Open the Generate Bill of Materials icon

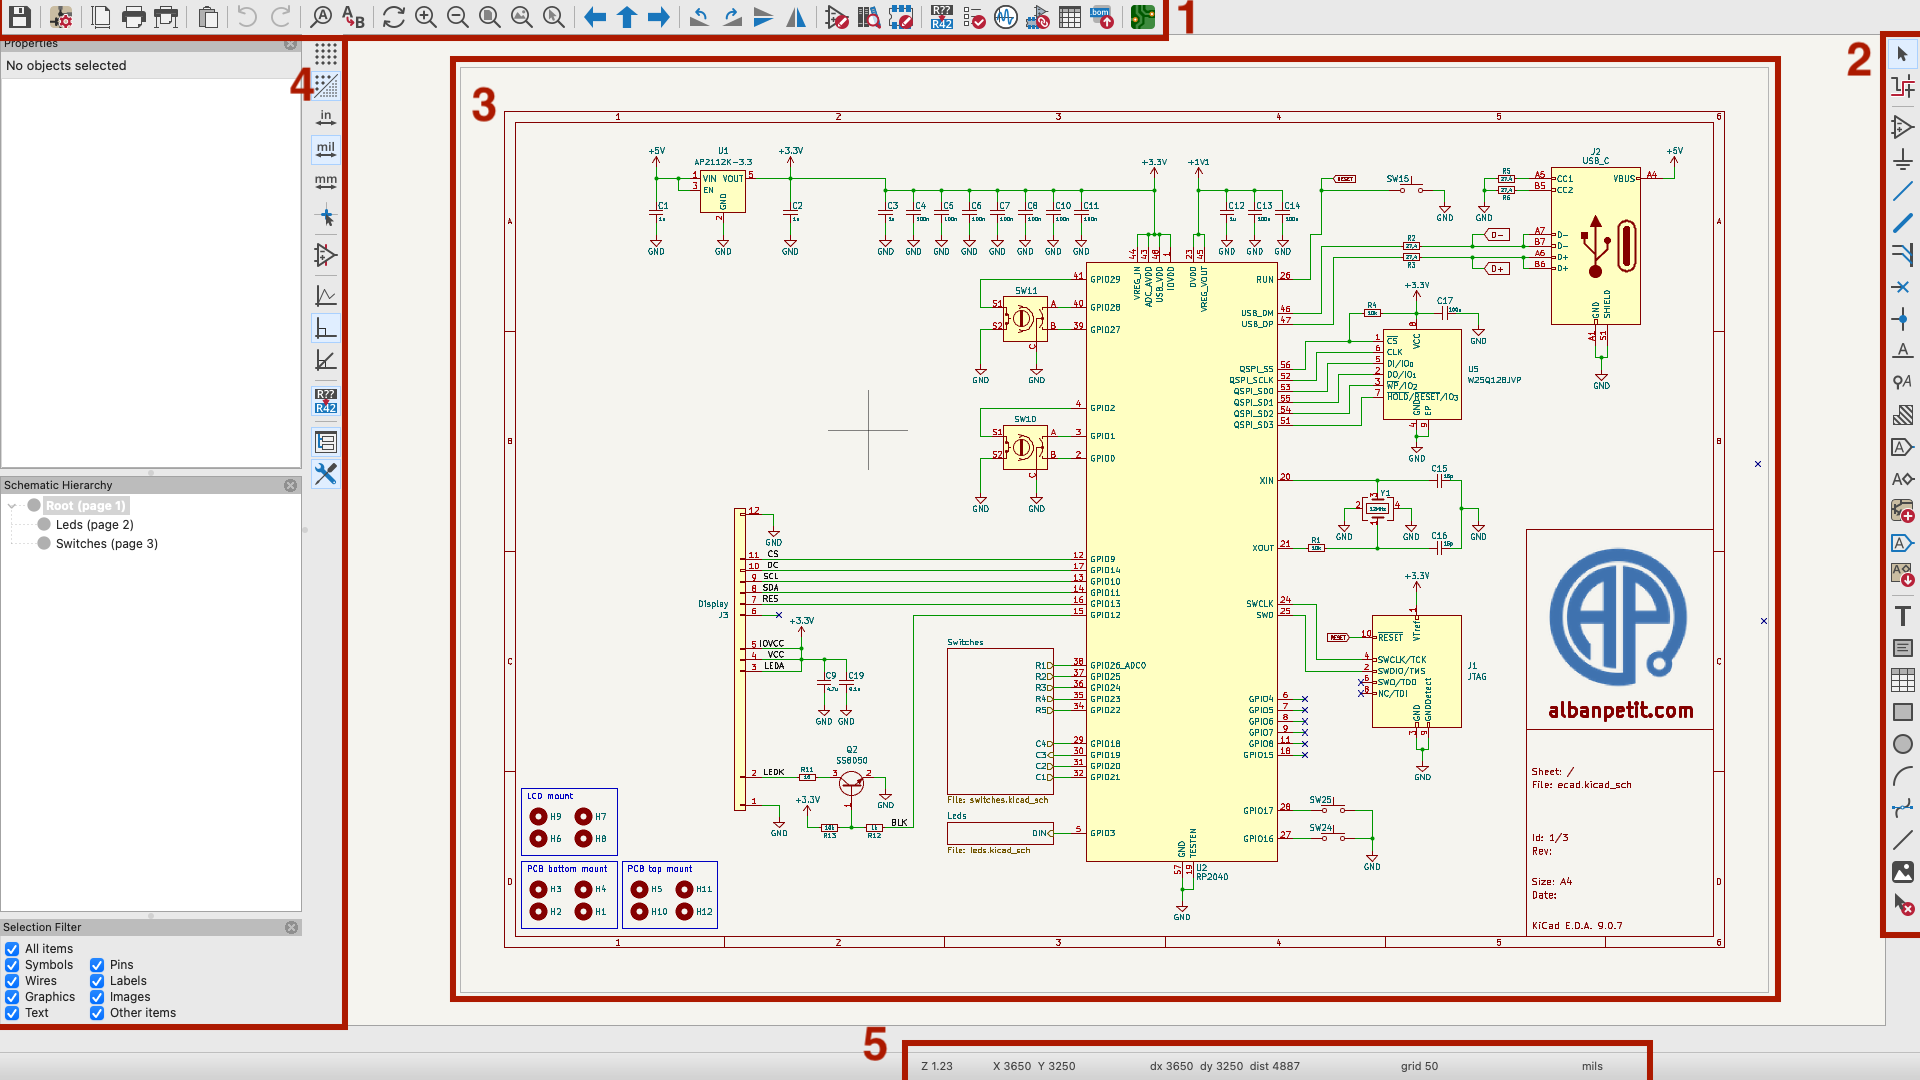pos(1101,17)
